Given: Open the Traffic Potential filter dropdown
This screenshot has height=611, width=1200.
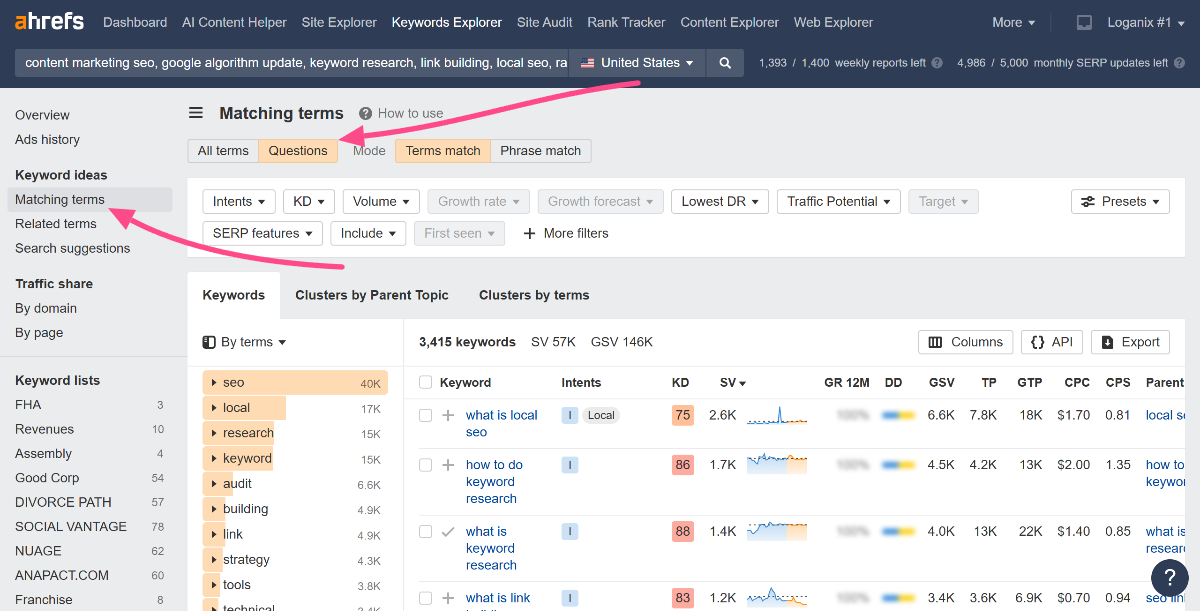Looking at the screenshot, I should [838, 201].
